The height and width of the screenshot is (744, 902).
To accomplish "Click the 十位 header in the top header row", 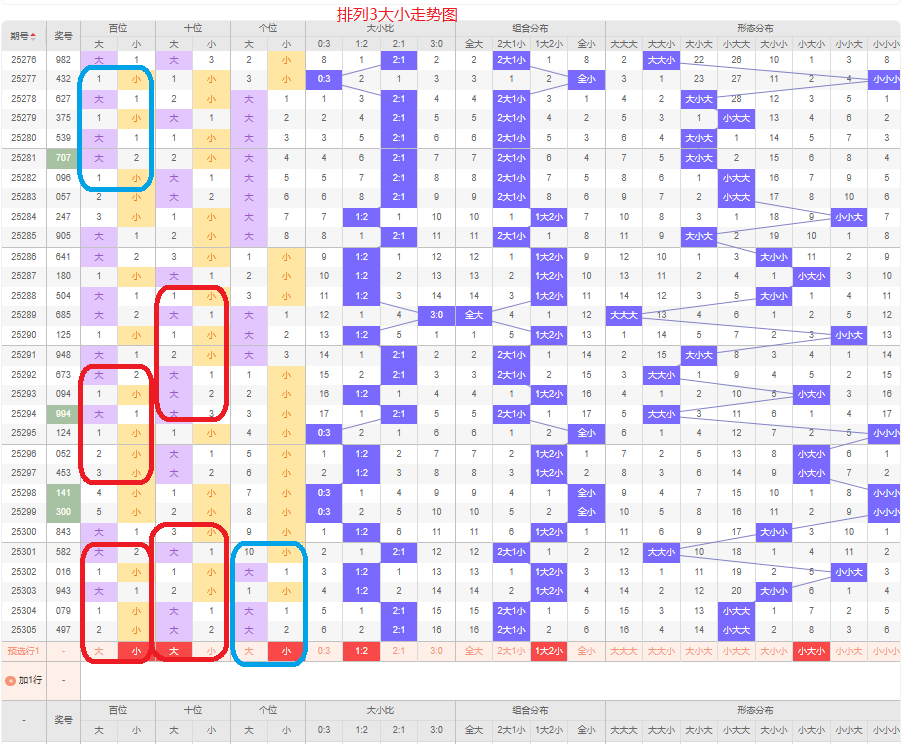I will tap(193, 28).
